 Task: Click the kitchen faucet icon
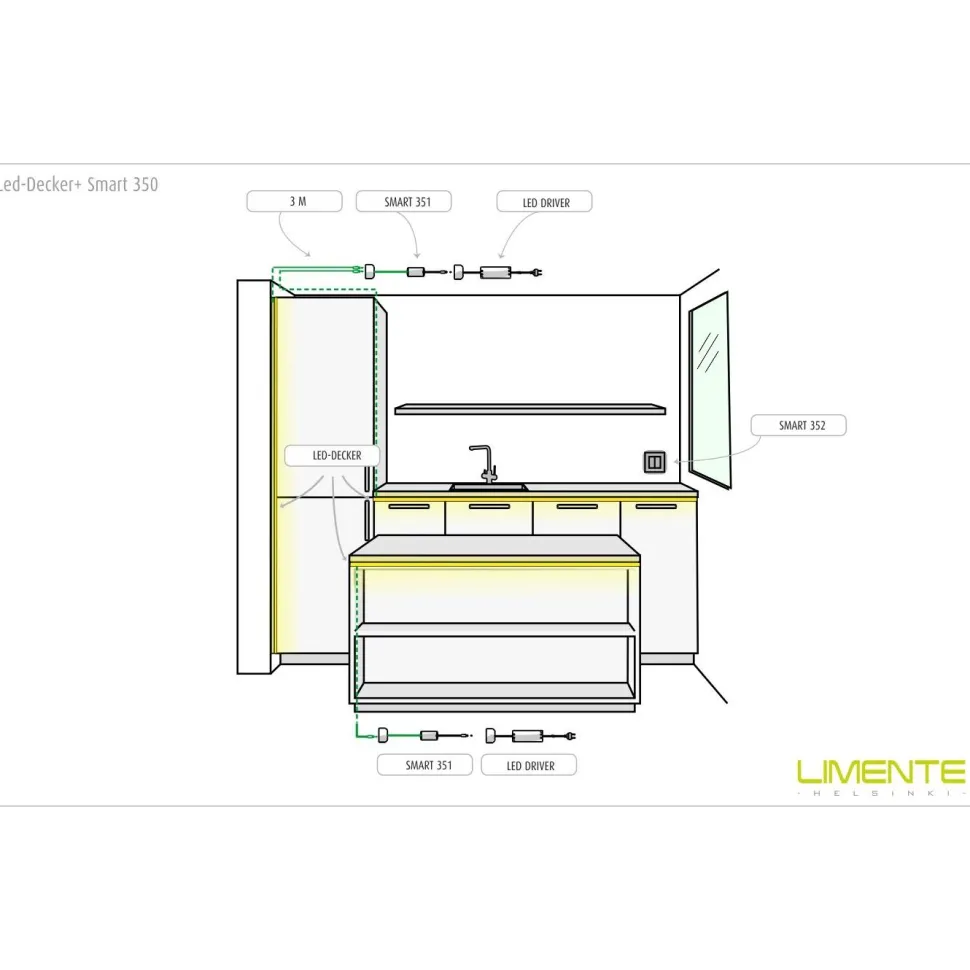pos(484,463)
